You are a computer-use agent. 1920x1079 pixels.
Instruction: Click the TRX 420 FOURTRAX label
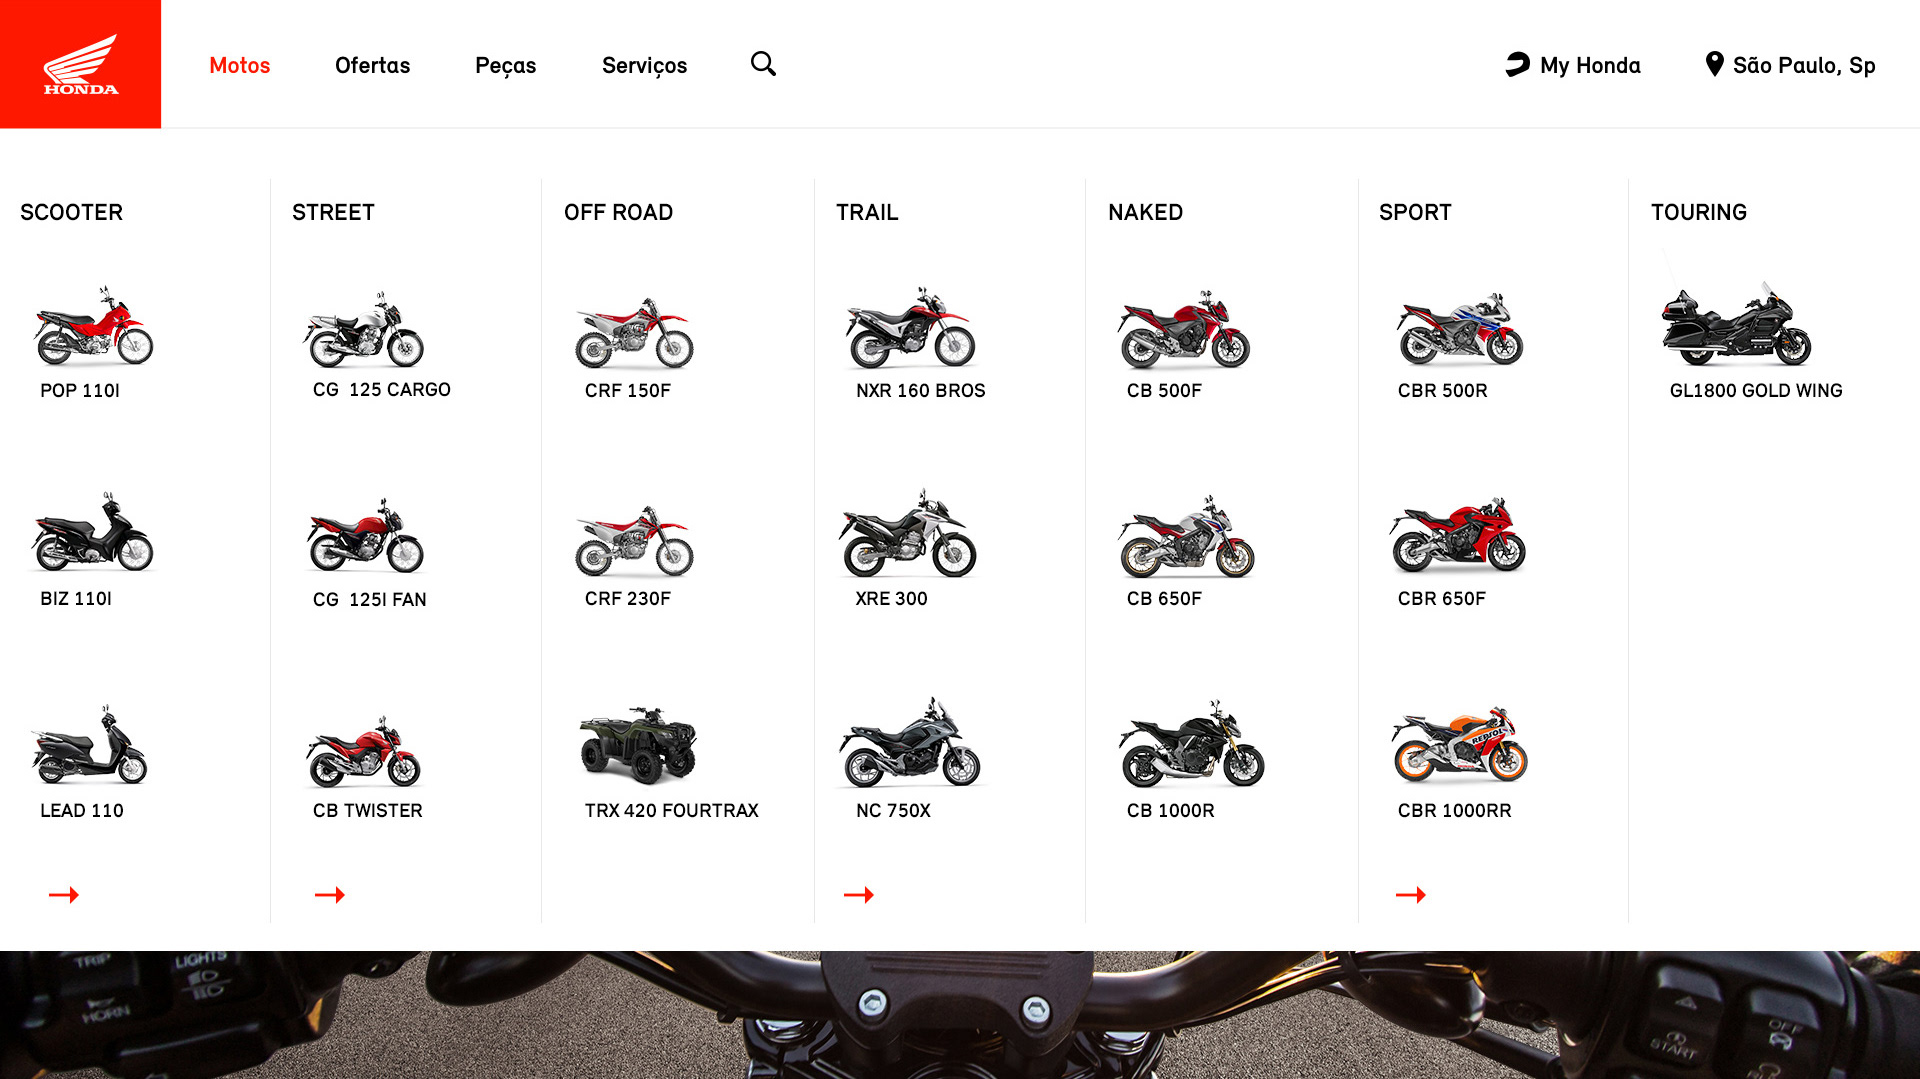(672, 811)
